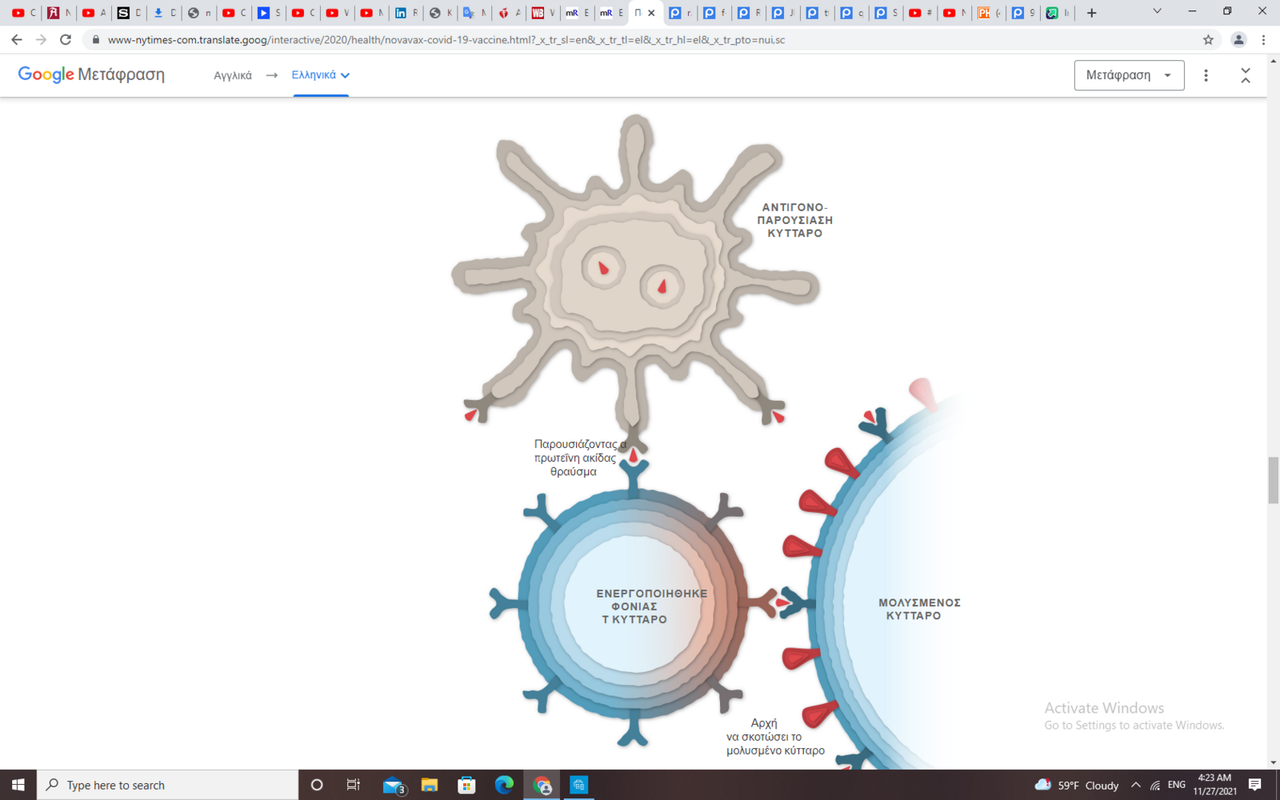Open network Wi-Fi settings in tray

click(x=1155, y=785)
